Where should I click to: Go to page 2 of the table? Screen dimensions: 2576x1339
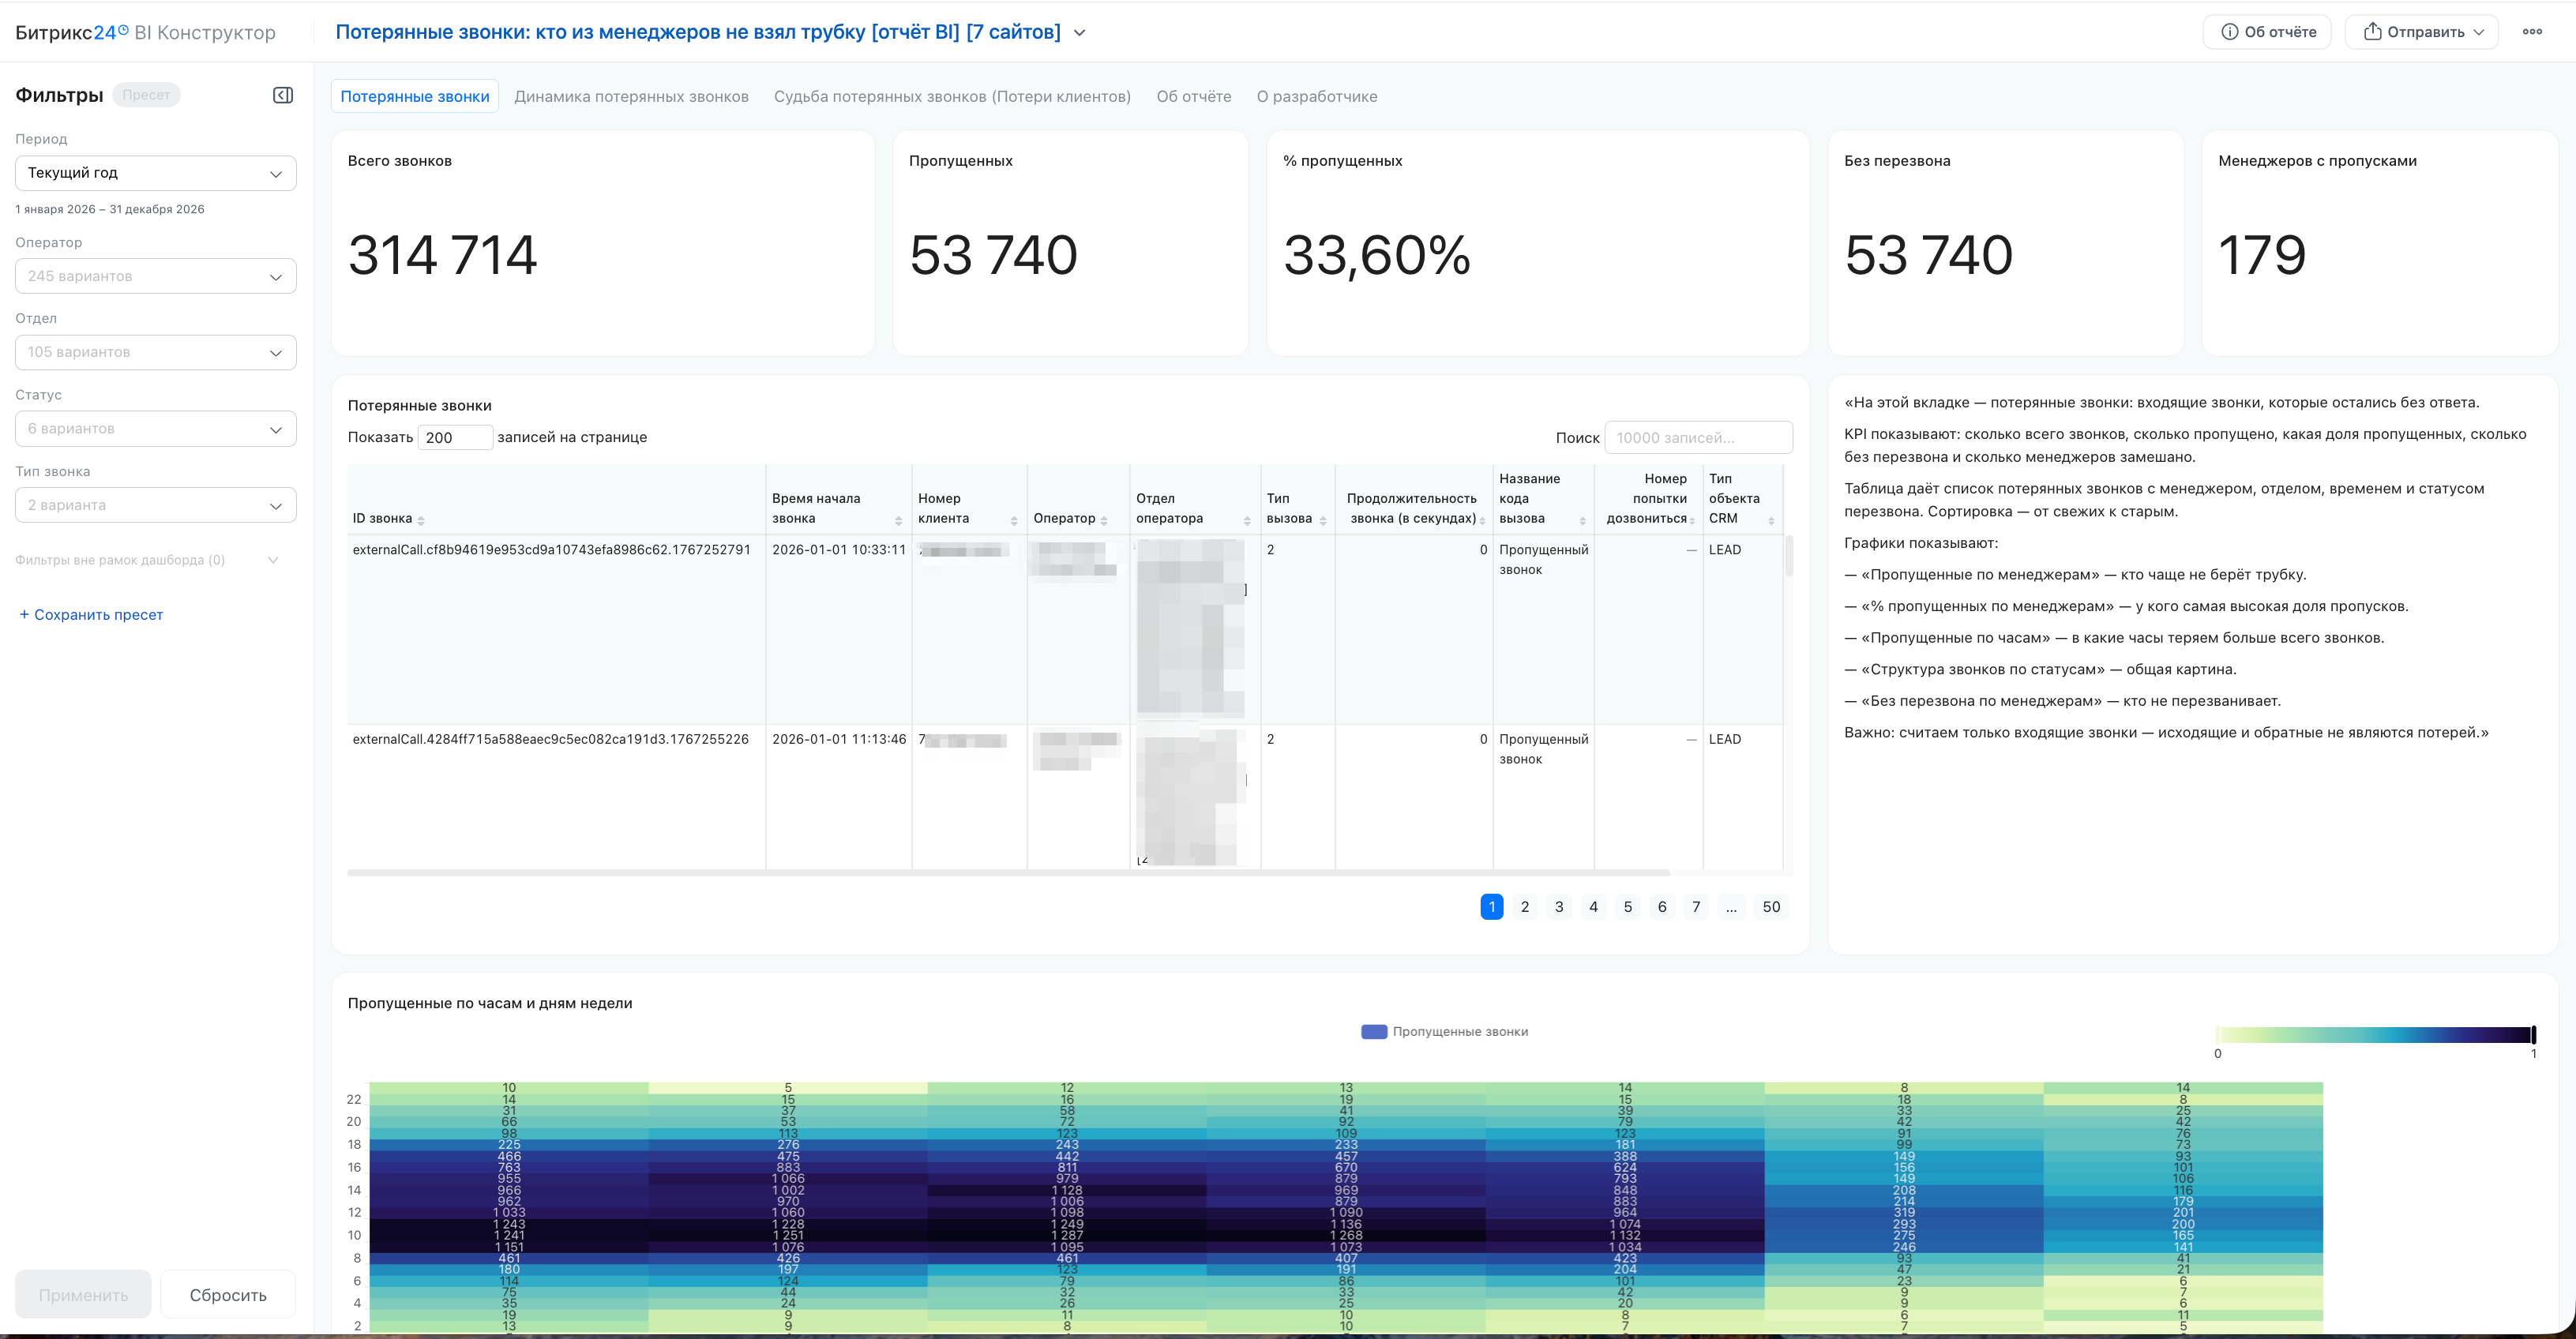(x=1525, y=907)
